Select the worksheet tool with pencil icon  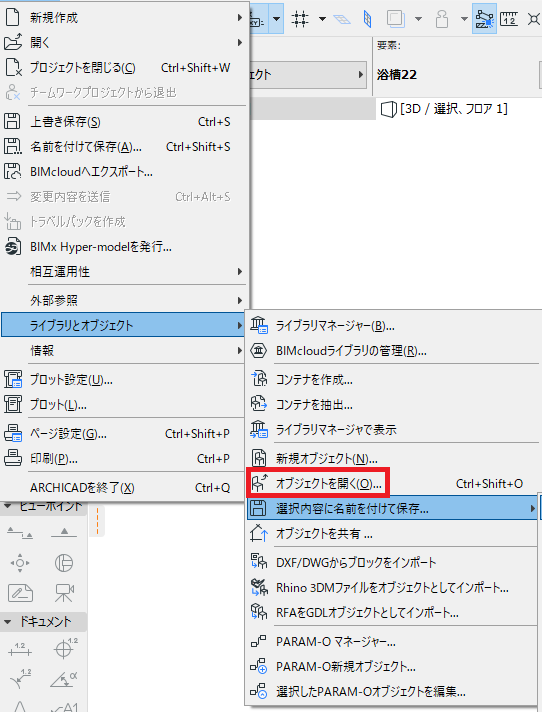coord(20,593)
